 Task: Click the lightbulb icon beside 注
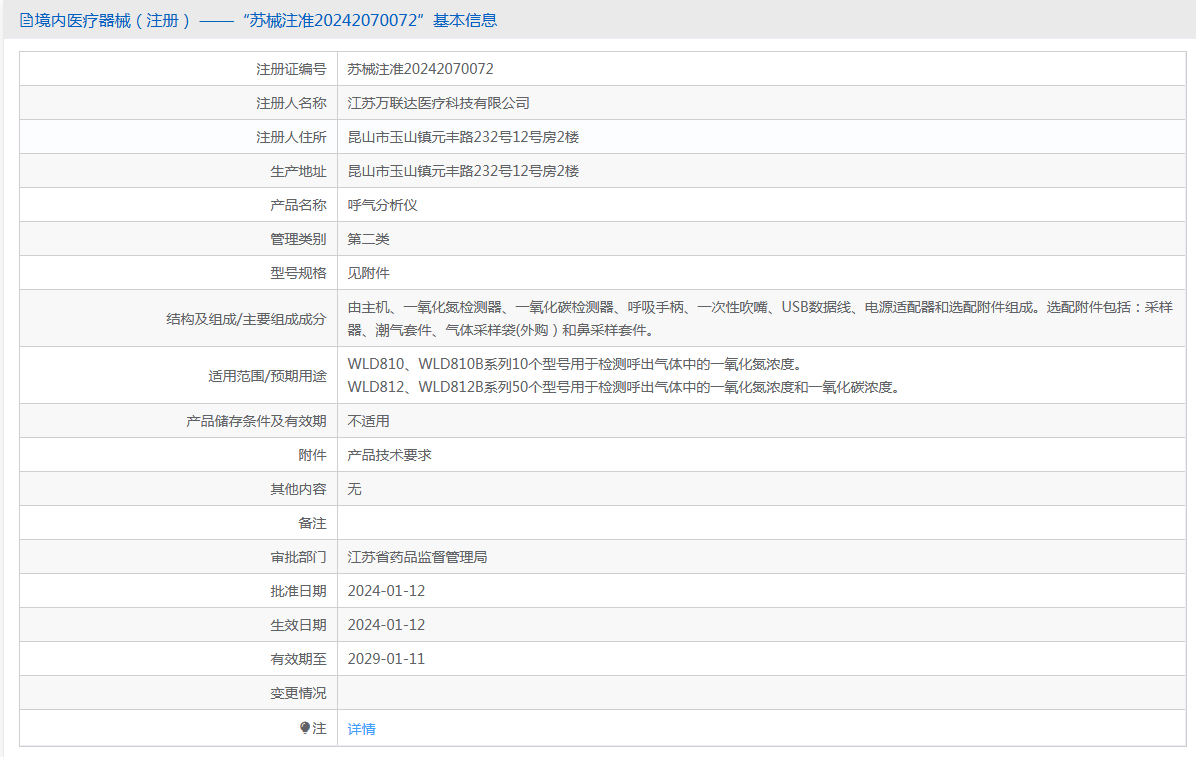pyautogui.click(x=305, y=728)
